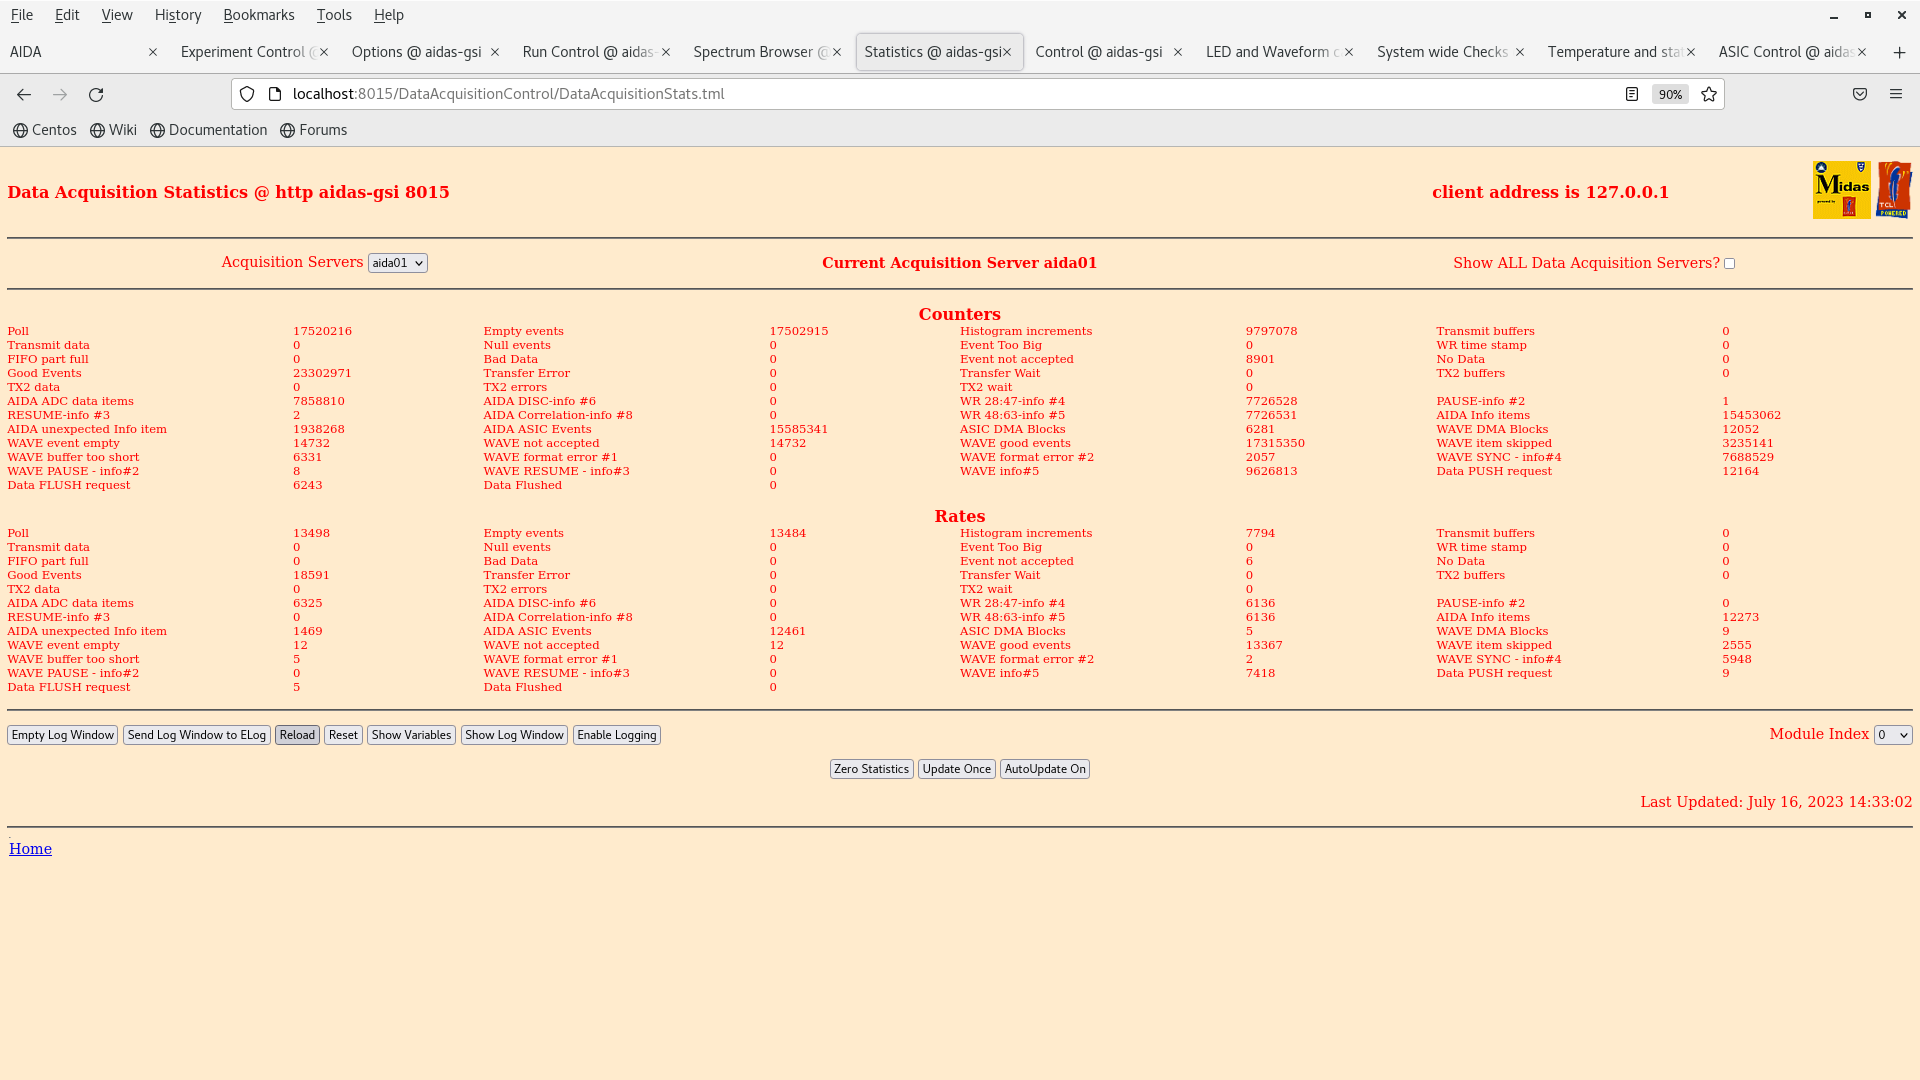Follow the Home link
Viewport: 1920px width, 1080px height.
(30, 849)
